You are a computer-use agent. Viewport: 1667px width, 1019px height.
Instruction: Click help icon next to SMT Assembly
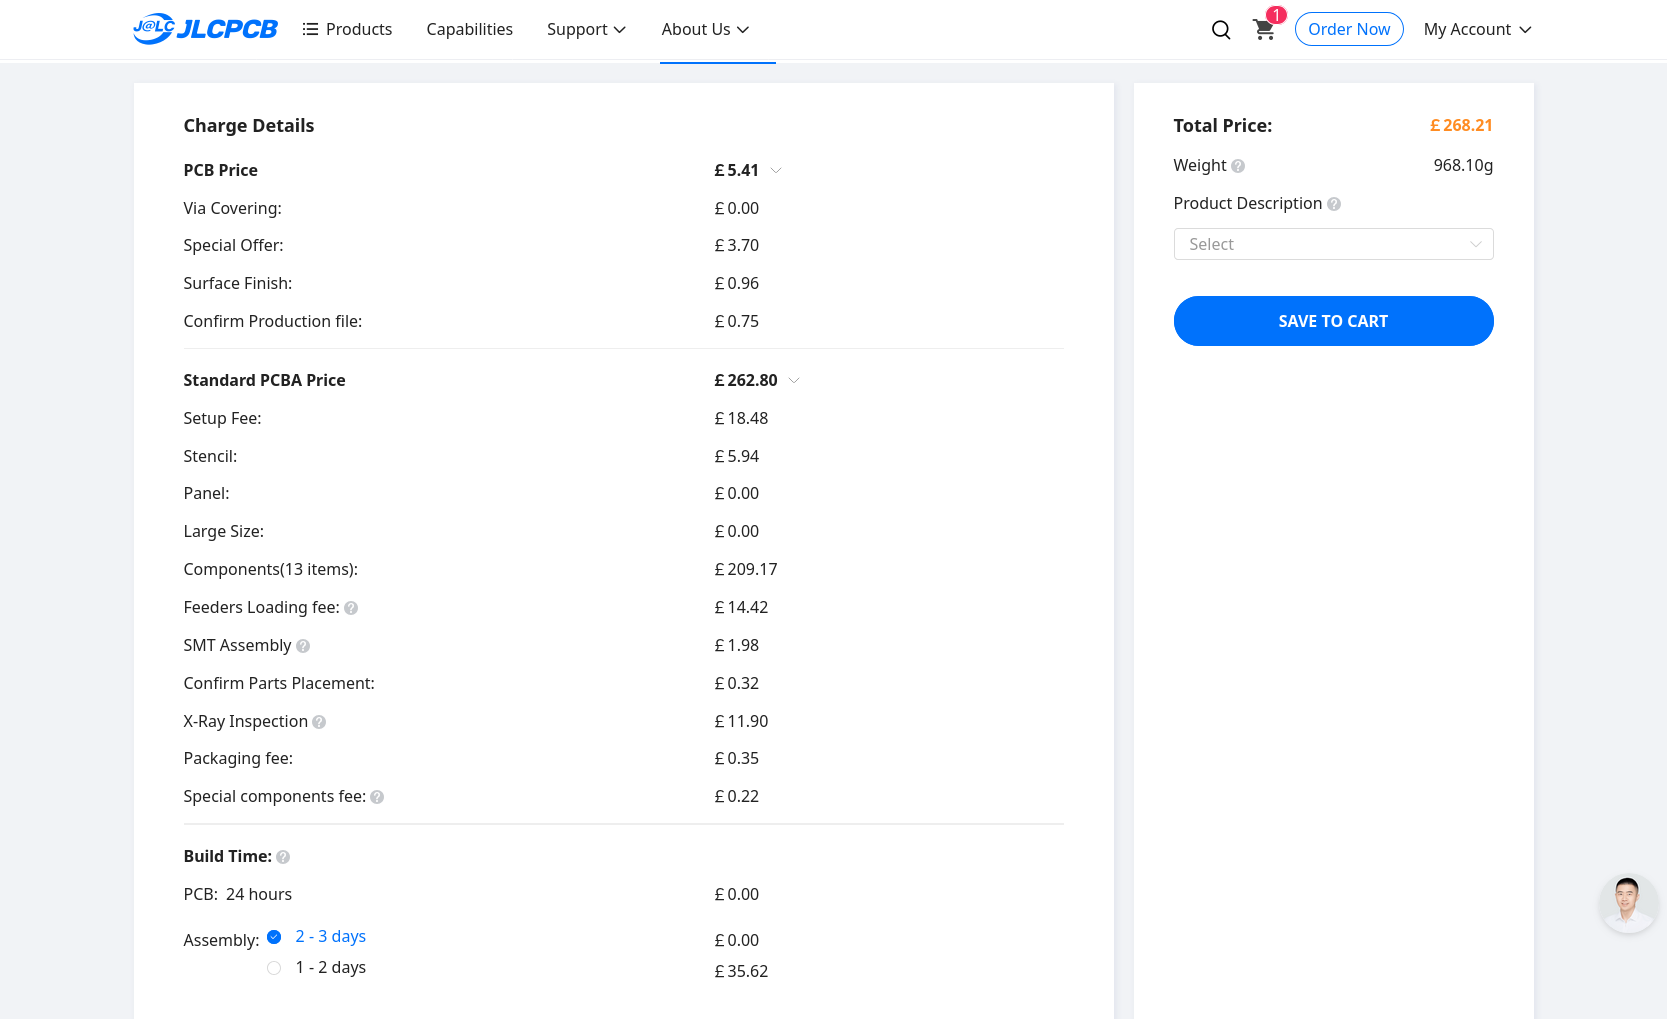(x=303, y=646)
